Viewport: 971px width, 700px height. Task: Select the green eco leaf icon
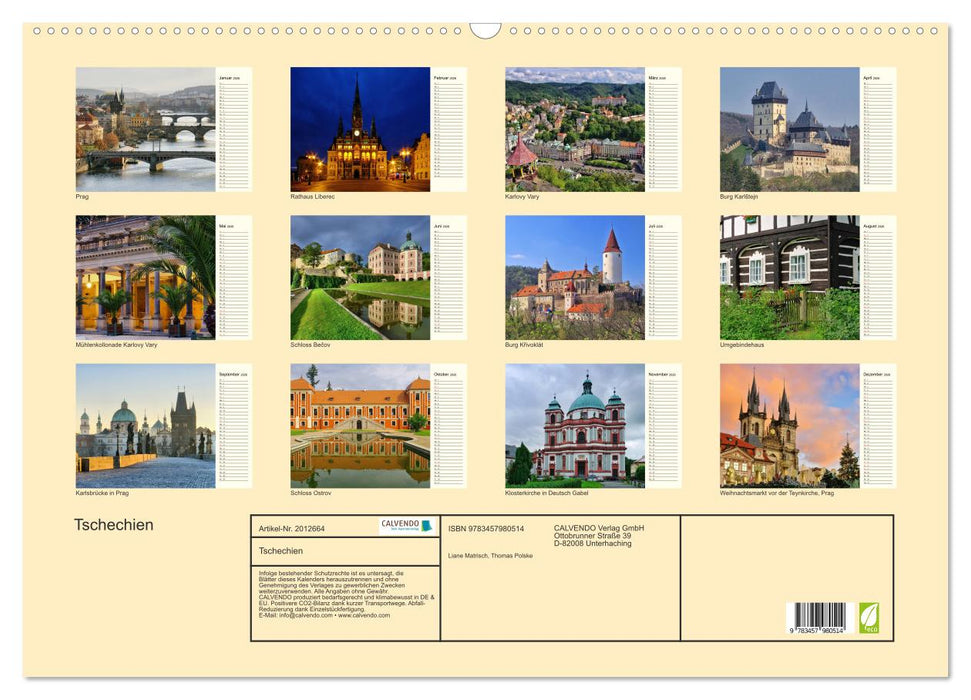tap(872, 617)
